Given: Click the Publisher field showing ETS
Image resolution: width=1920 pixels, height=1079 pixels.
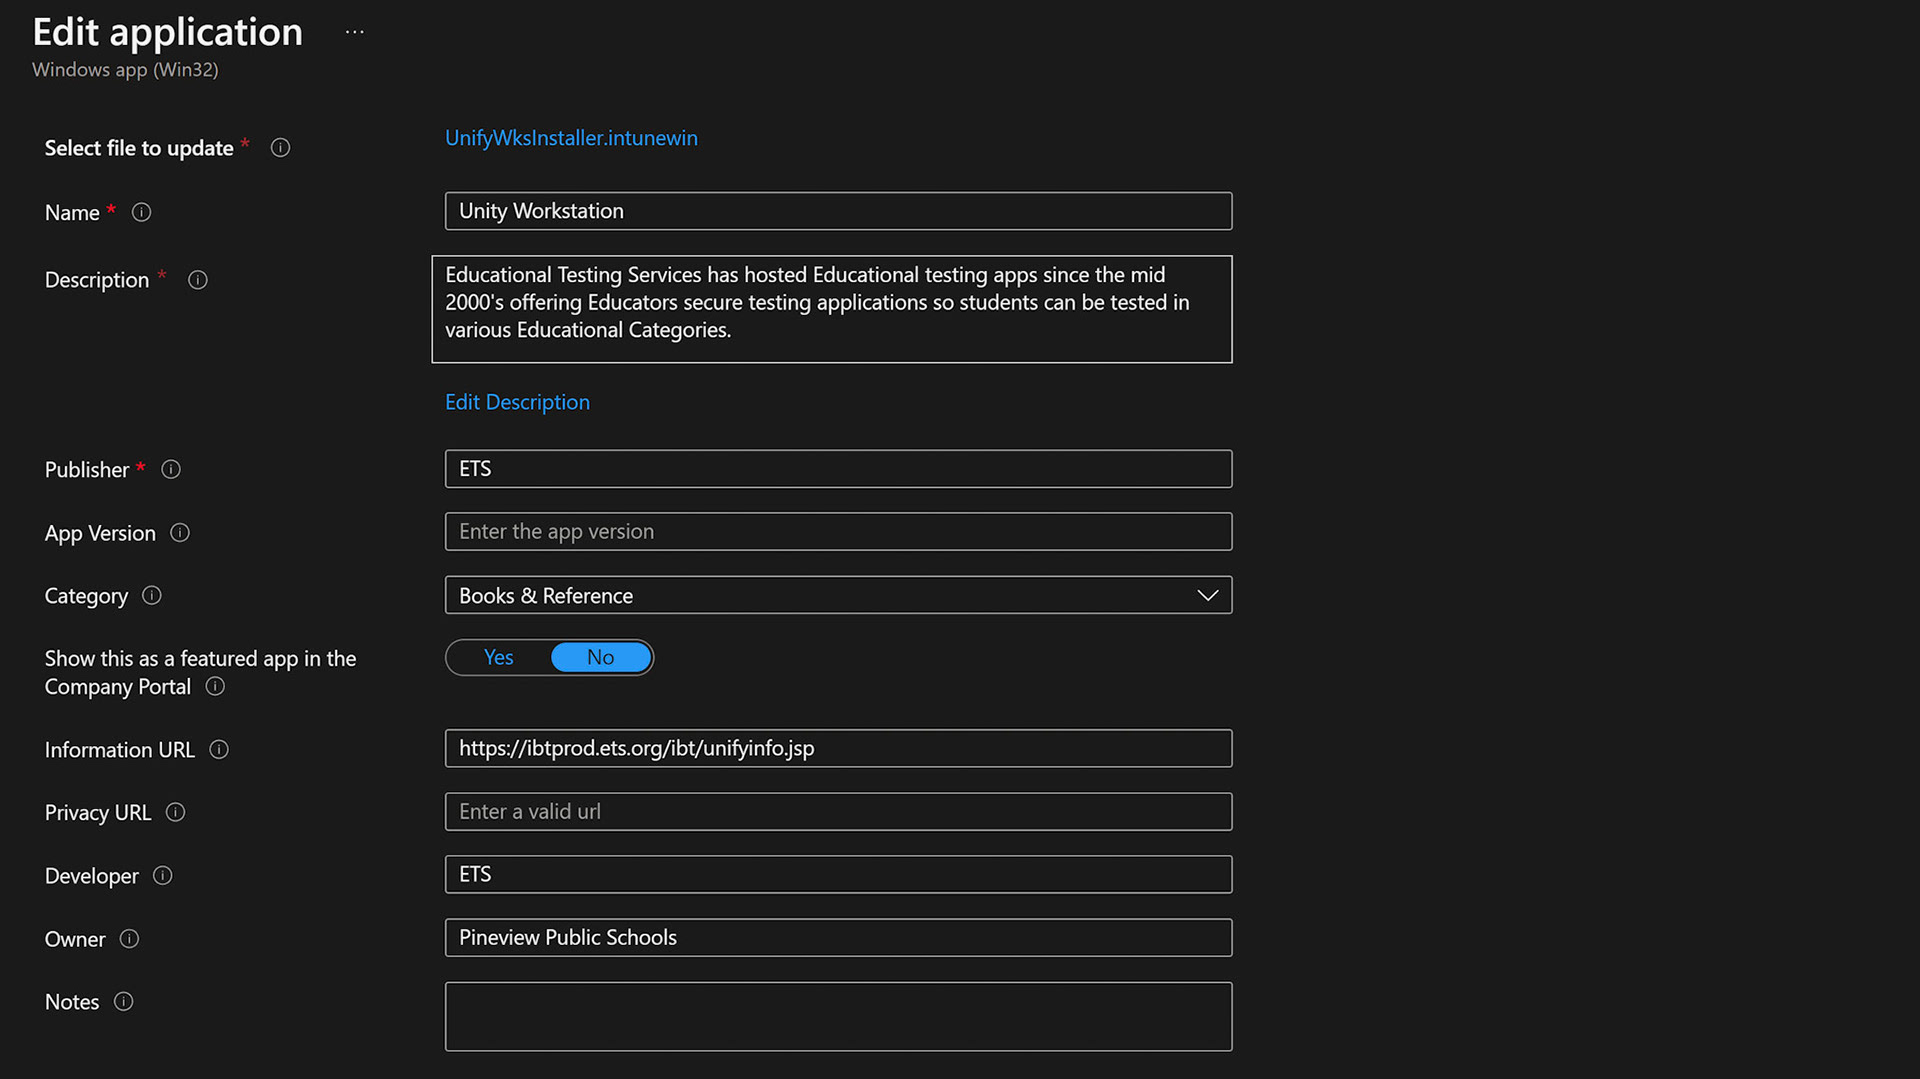Looking at the screenshot, I should 838,469.
